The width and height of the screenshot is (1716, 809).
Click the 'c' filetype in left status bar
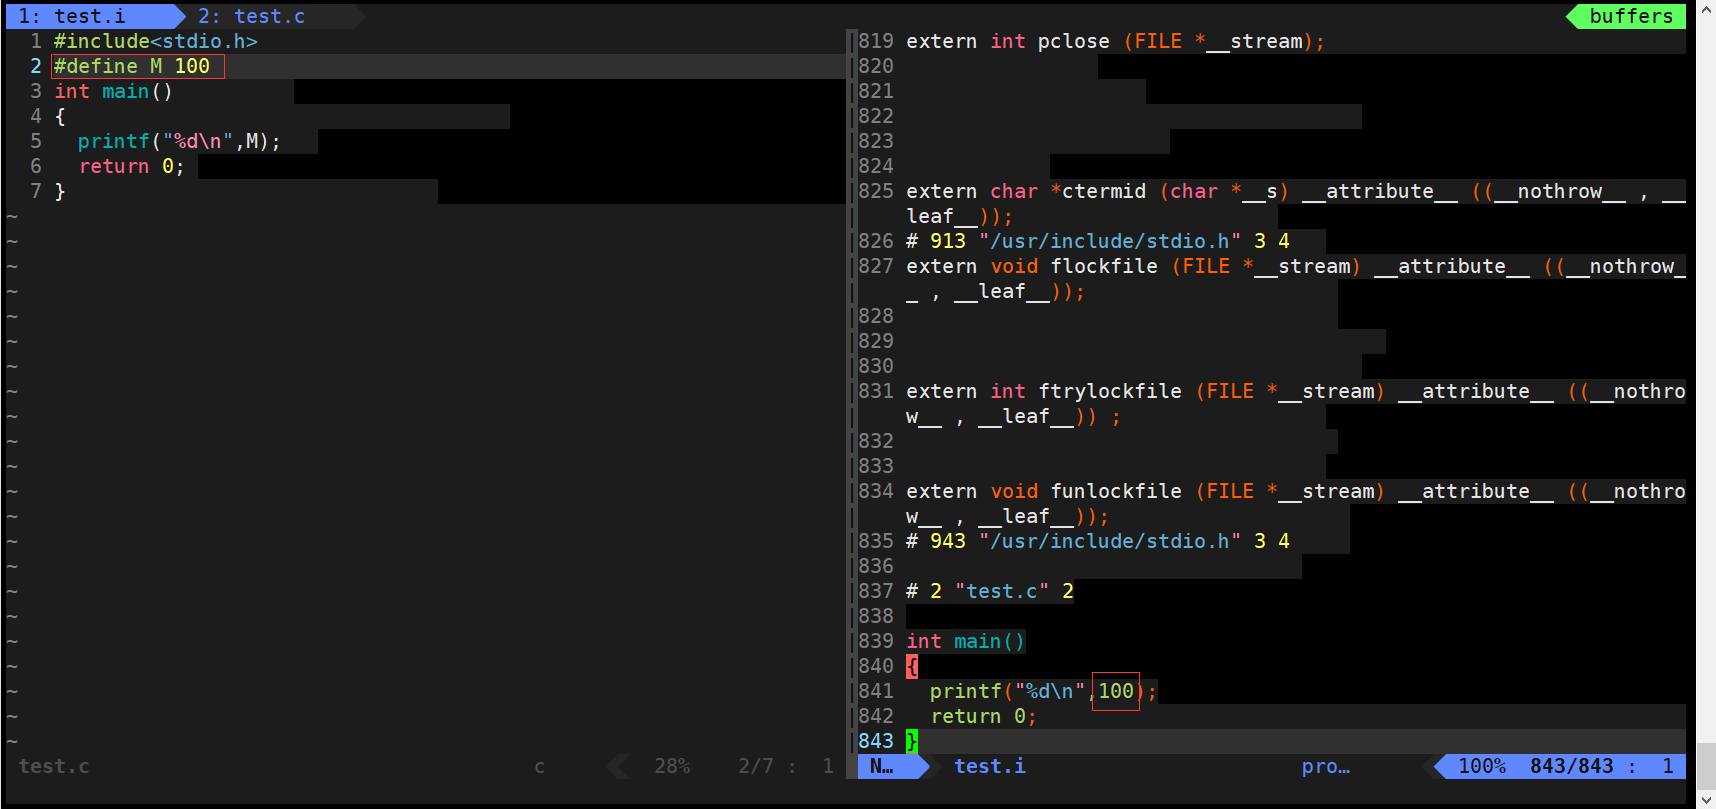click(x=540, y=766)
